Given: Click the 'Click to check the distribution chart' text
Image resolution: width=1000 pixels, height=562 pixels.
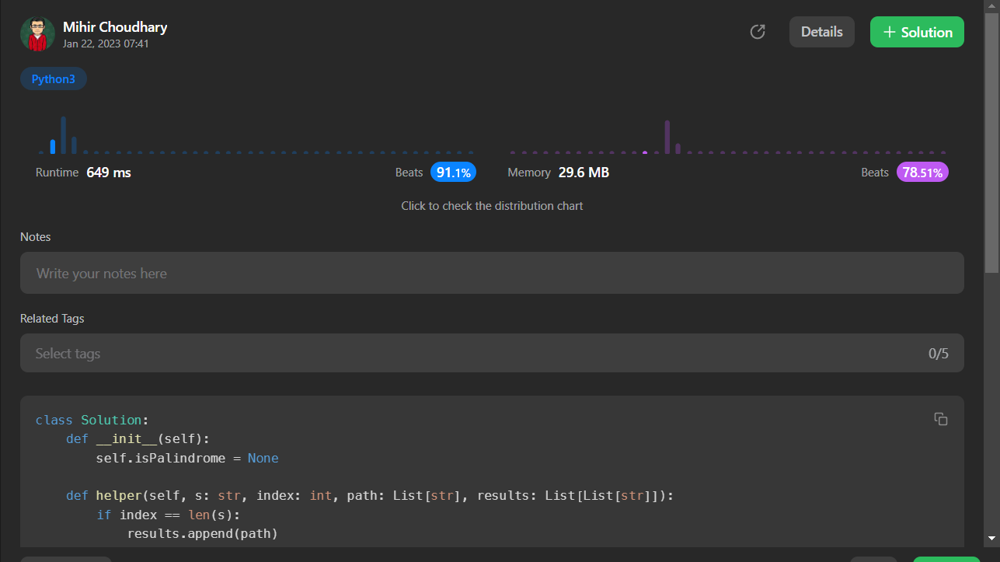Looking at the screenshot, I should [x=491, y=206].
